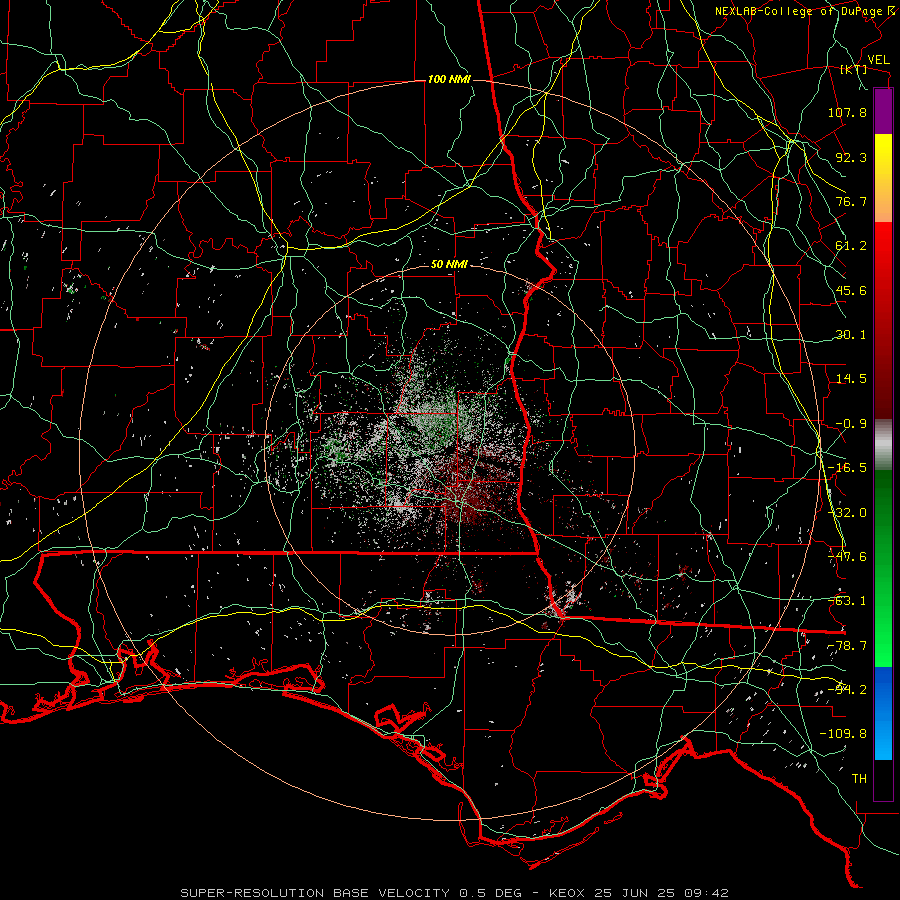Click the purple segment of the color bar
Screen dimensions: 900x900
883,111
